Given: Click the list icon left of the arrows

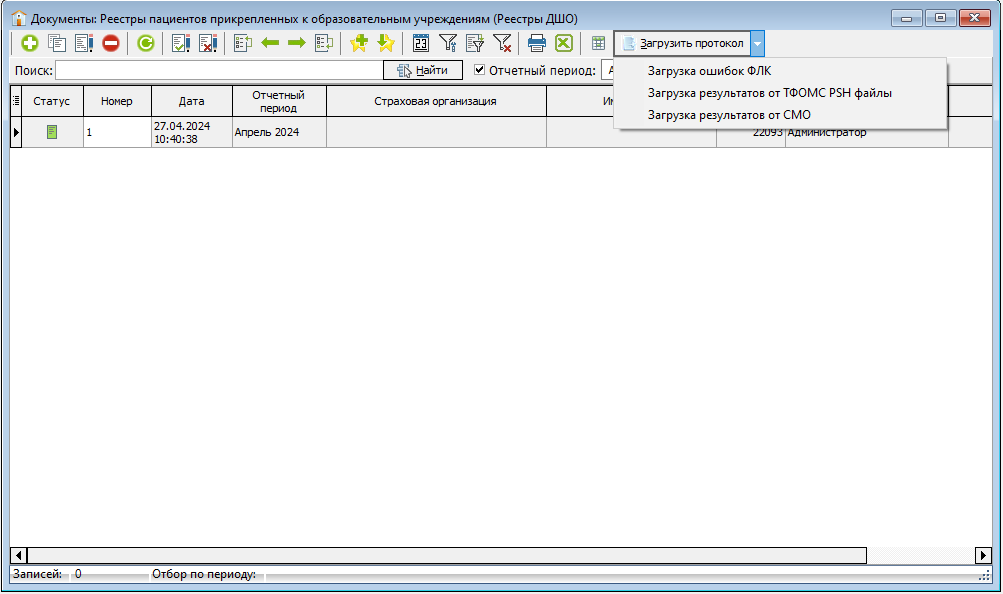Looking at the screenshot, I should [x=242, y=43].
